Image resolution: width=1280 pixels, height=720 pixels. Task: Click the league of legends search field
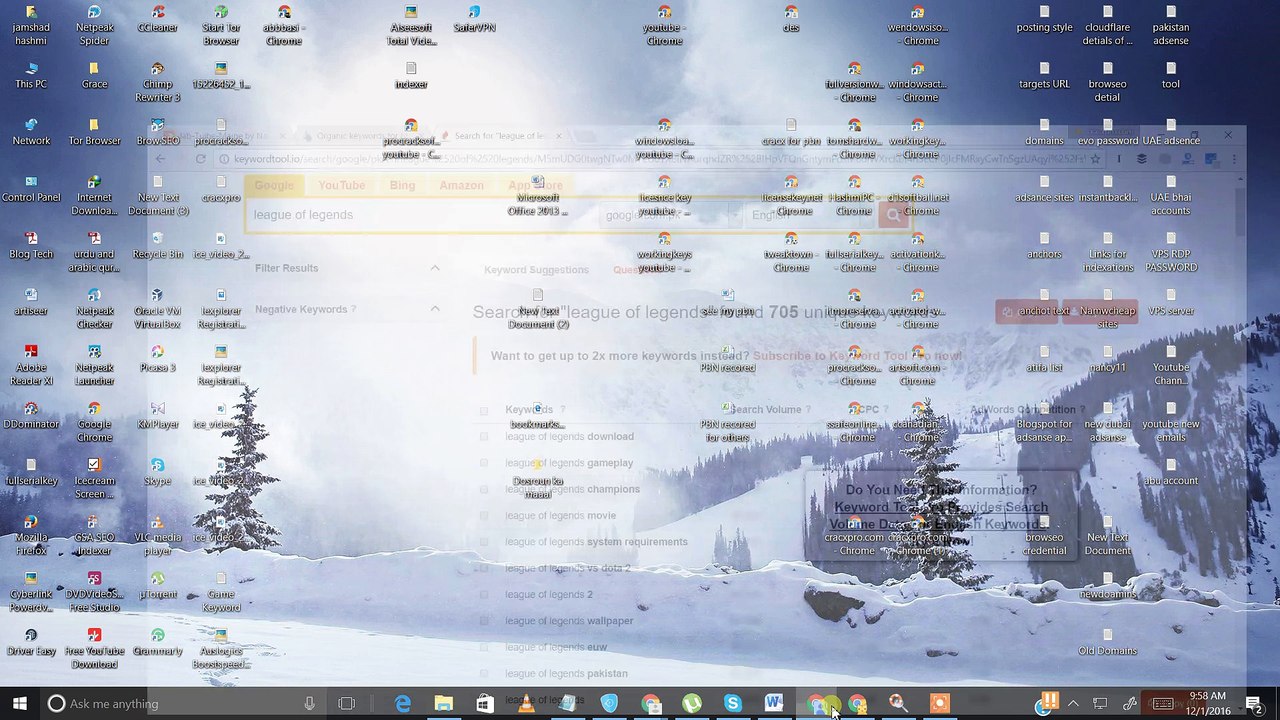pyautogui.click(x=423, y=215)
